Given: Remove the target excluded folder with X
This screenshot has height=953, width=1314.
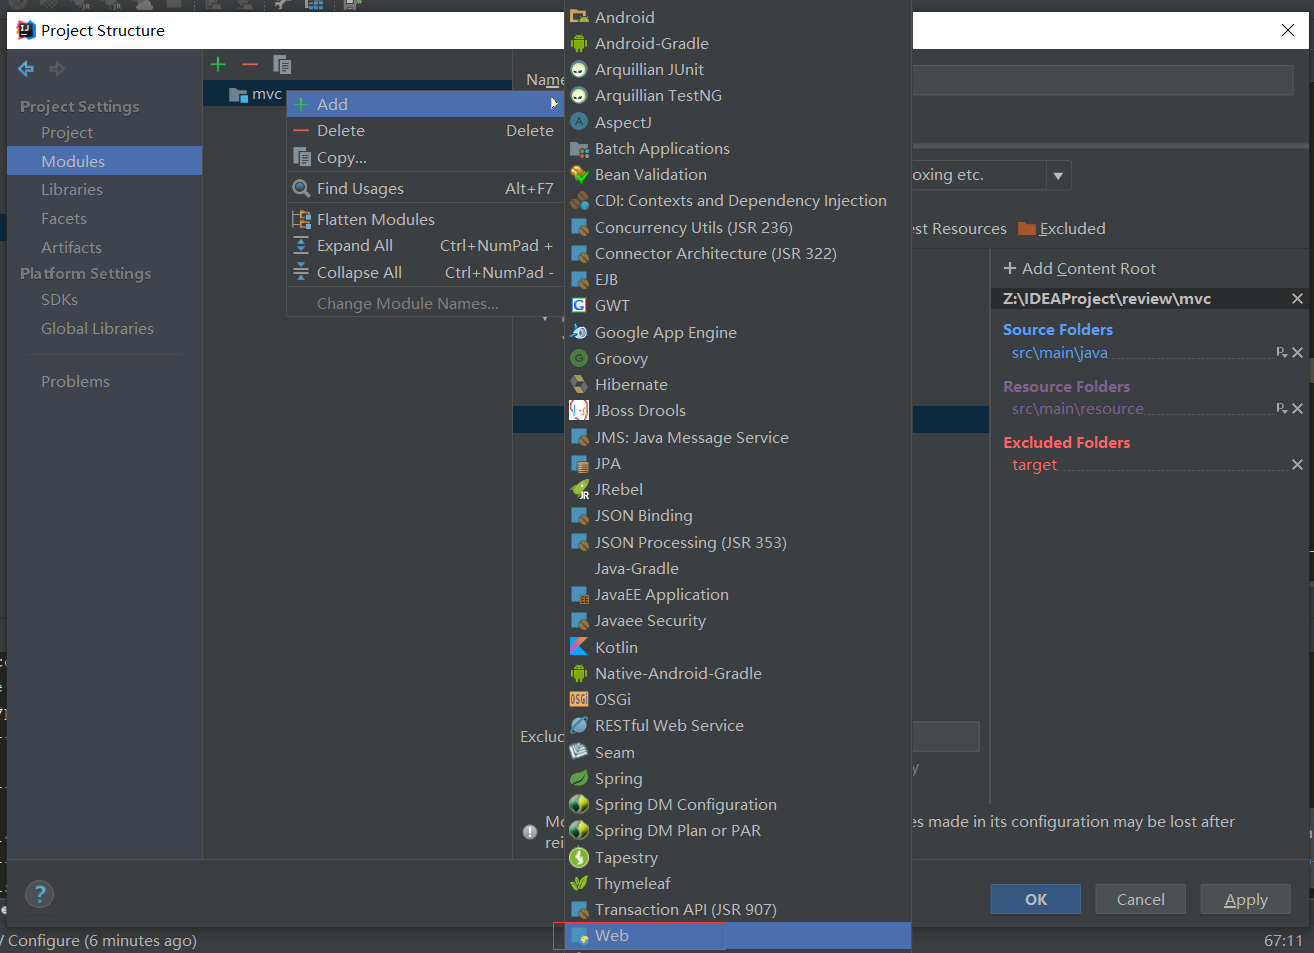Looking at the screenshot, I should pyautogui.click(x=1297, y=464).
